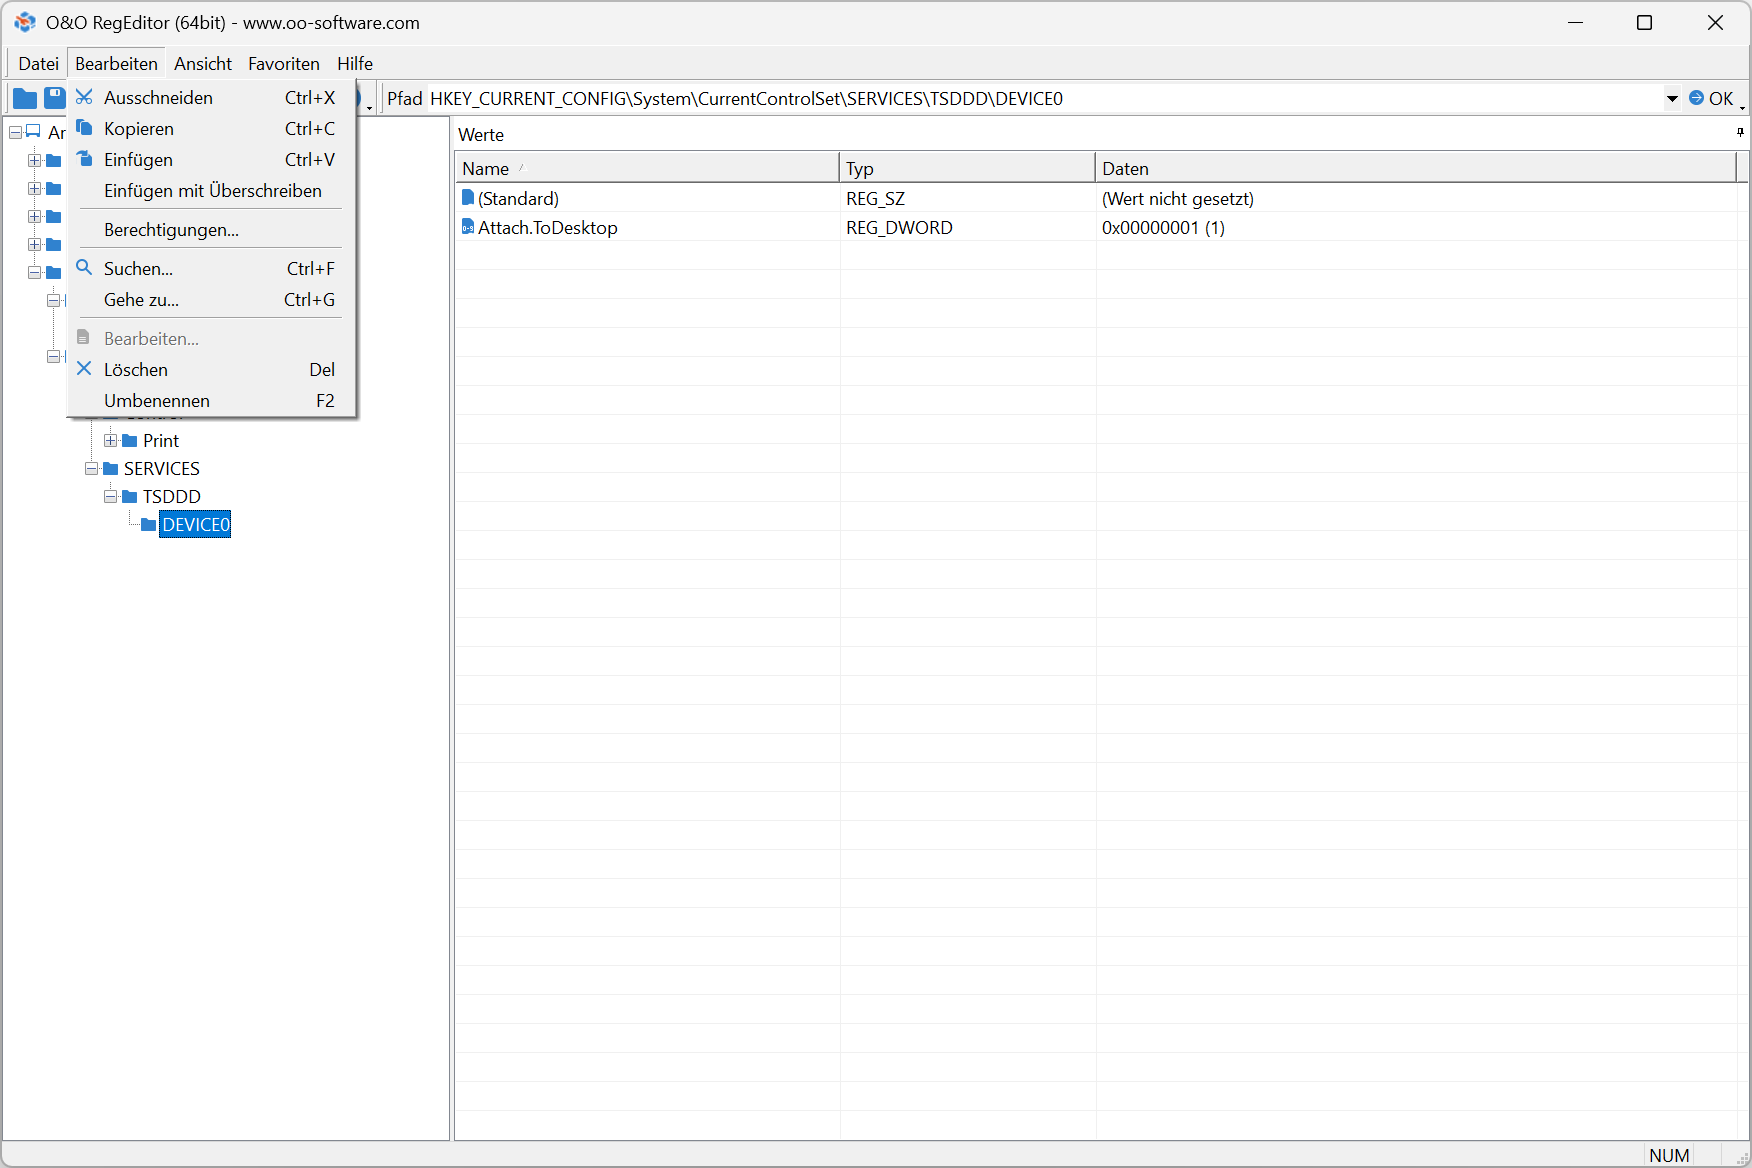The height and width of the screenshot is (1168, 1752).
Task: Collapse the SERVICES tree node
Action: click(92, 469)
